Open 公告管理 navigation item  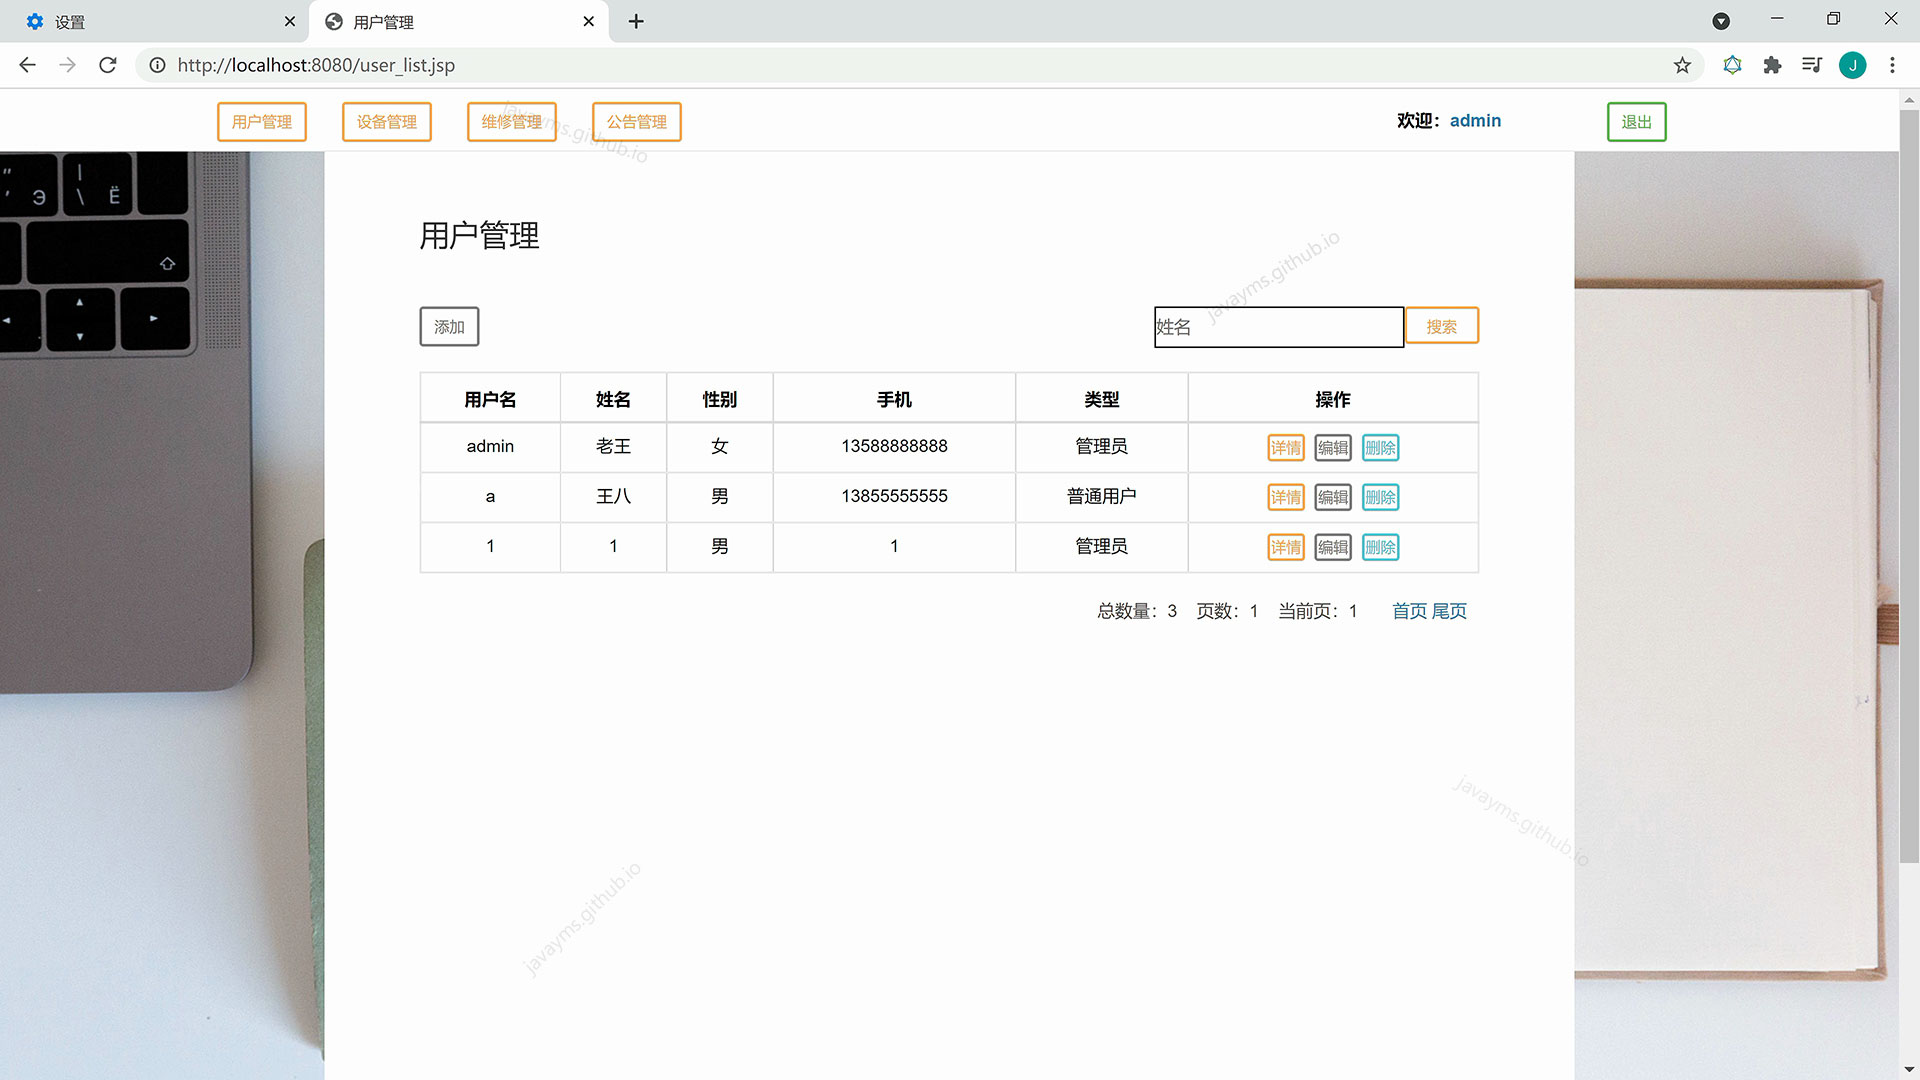point(636,122)
